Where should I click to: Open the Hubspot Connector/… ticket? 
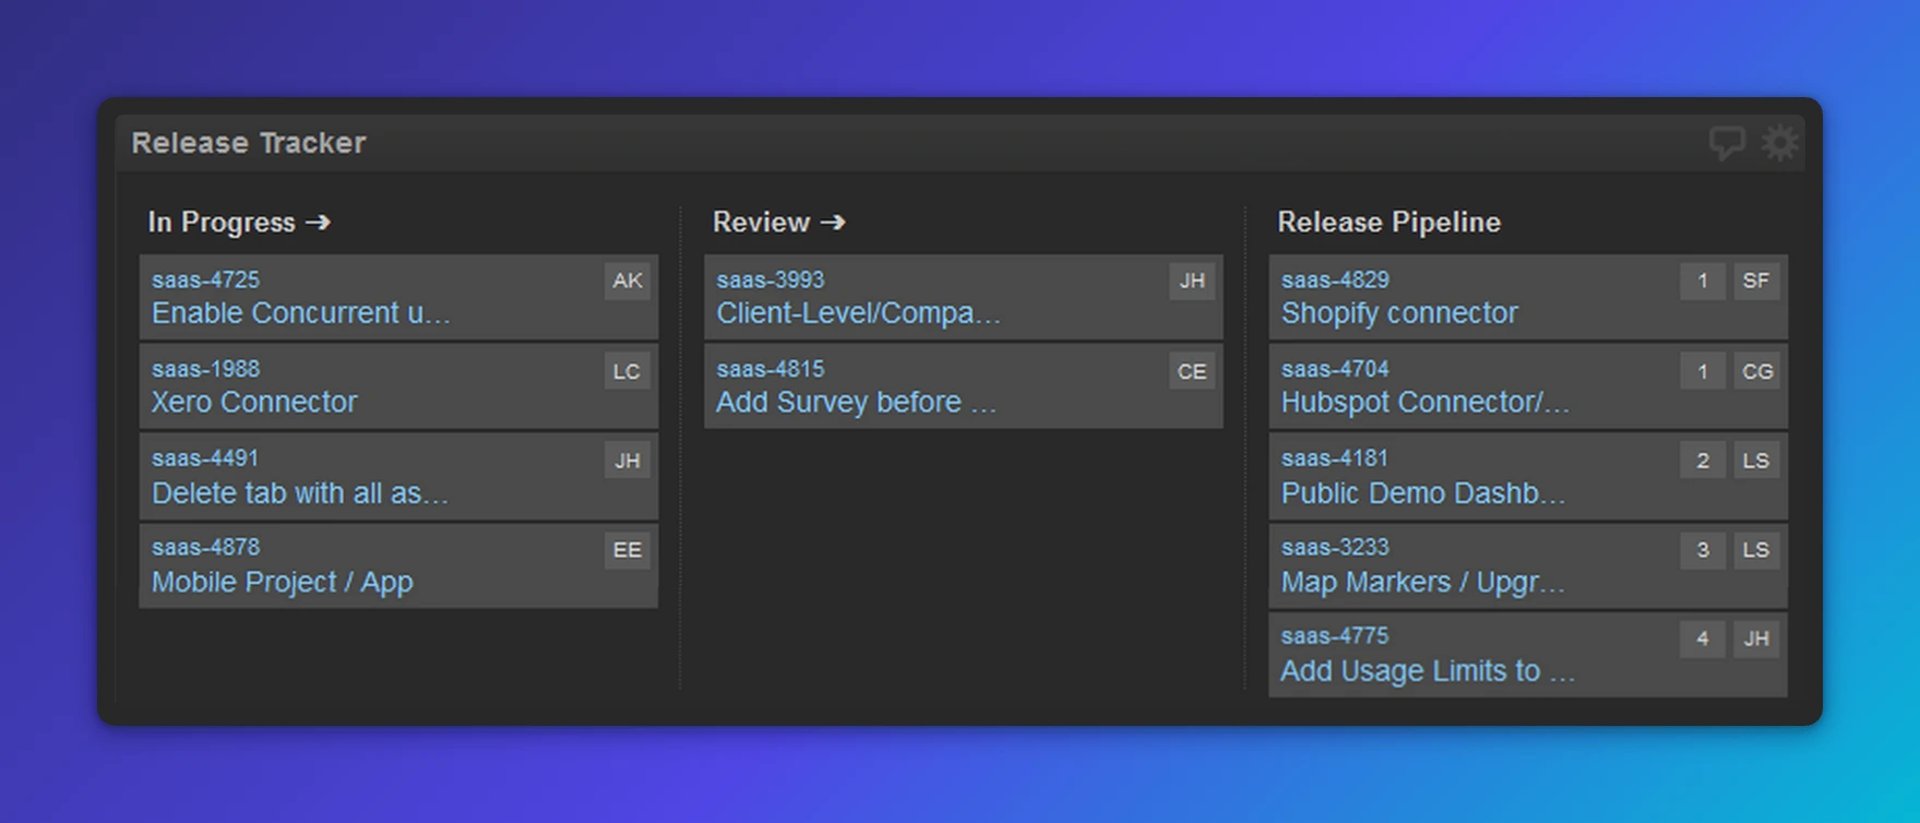point(1425,402)
